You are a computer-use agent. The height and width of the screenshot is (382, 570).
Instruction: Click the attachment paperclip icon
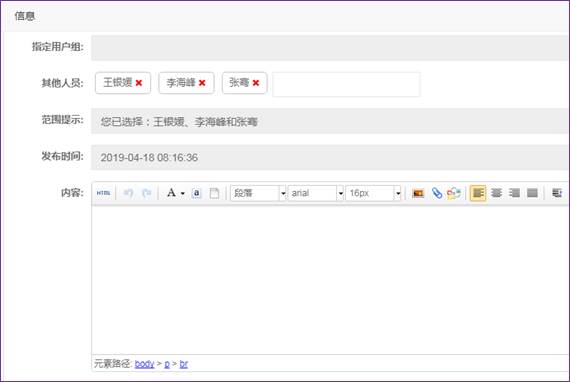click(437, 193)
